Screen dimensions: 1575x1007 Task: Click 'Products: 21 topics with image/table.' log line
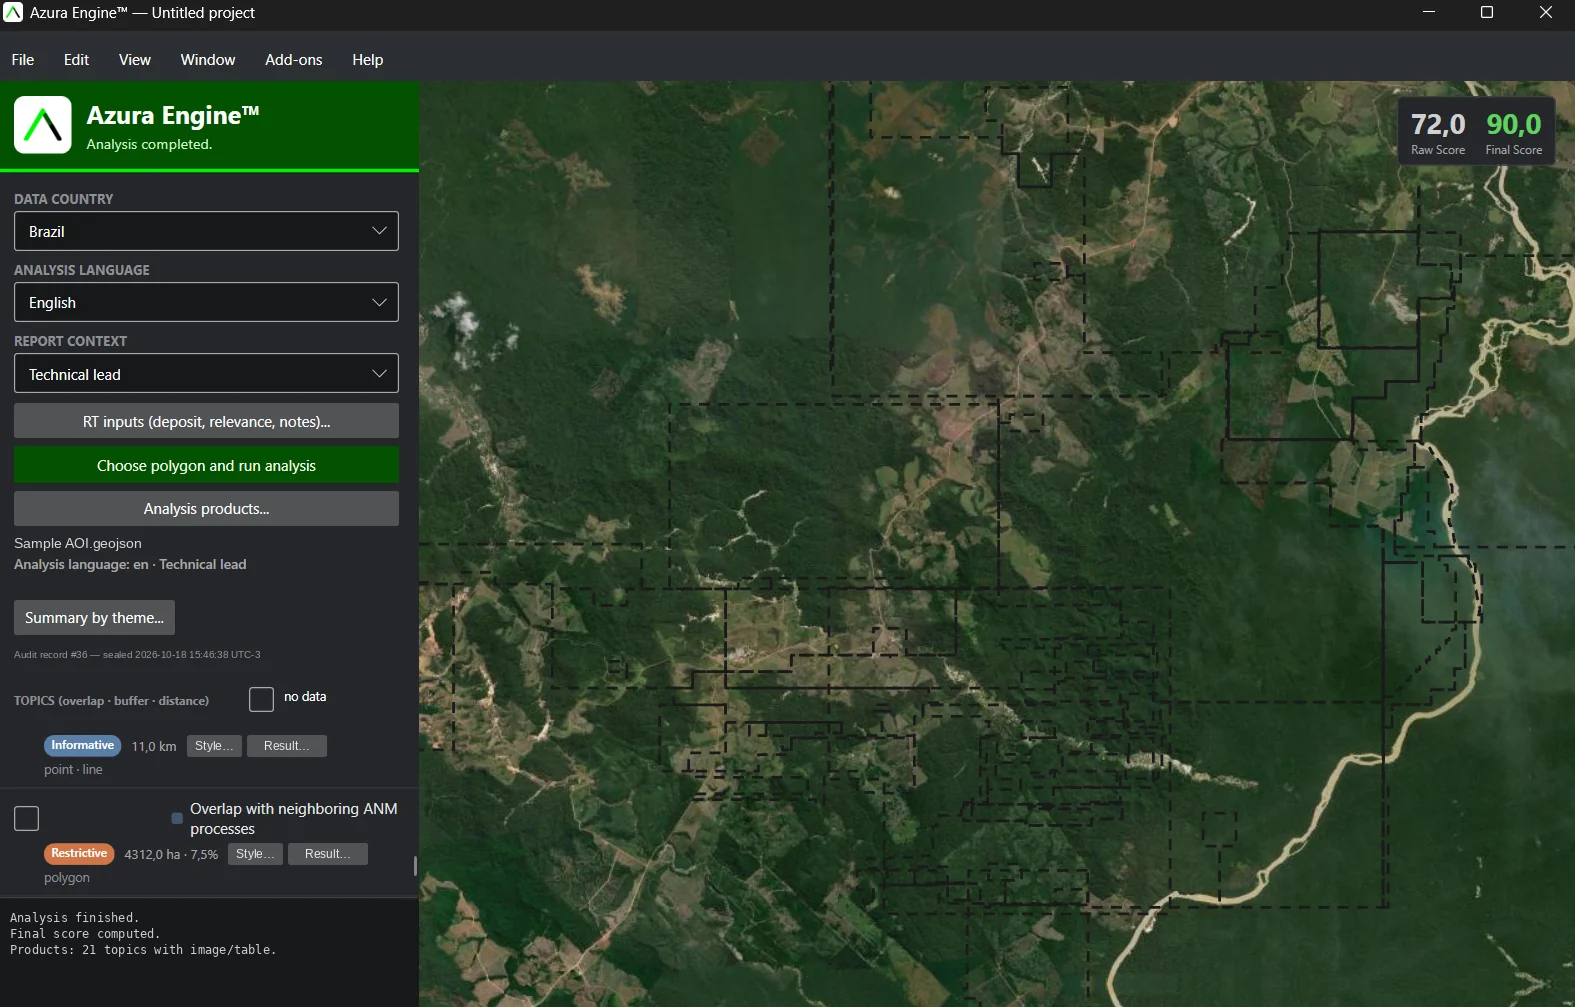tap(143, 950)
